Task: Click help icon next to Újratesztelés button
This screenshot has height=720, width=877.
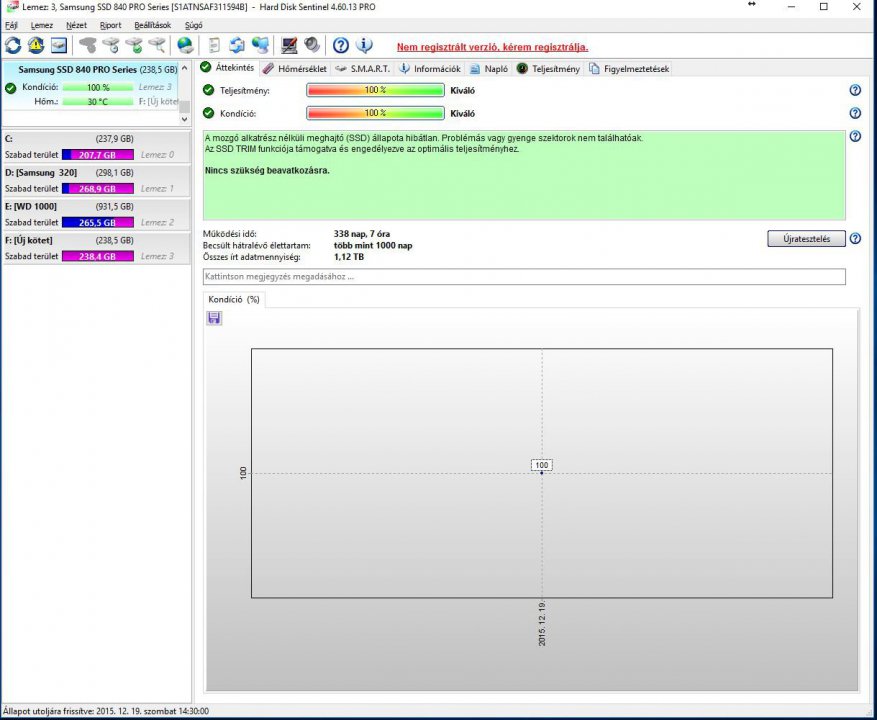Action: coord(855,238)
